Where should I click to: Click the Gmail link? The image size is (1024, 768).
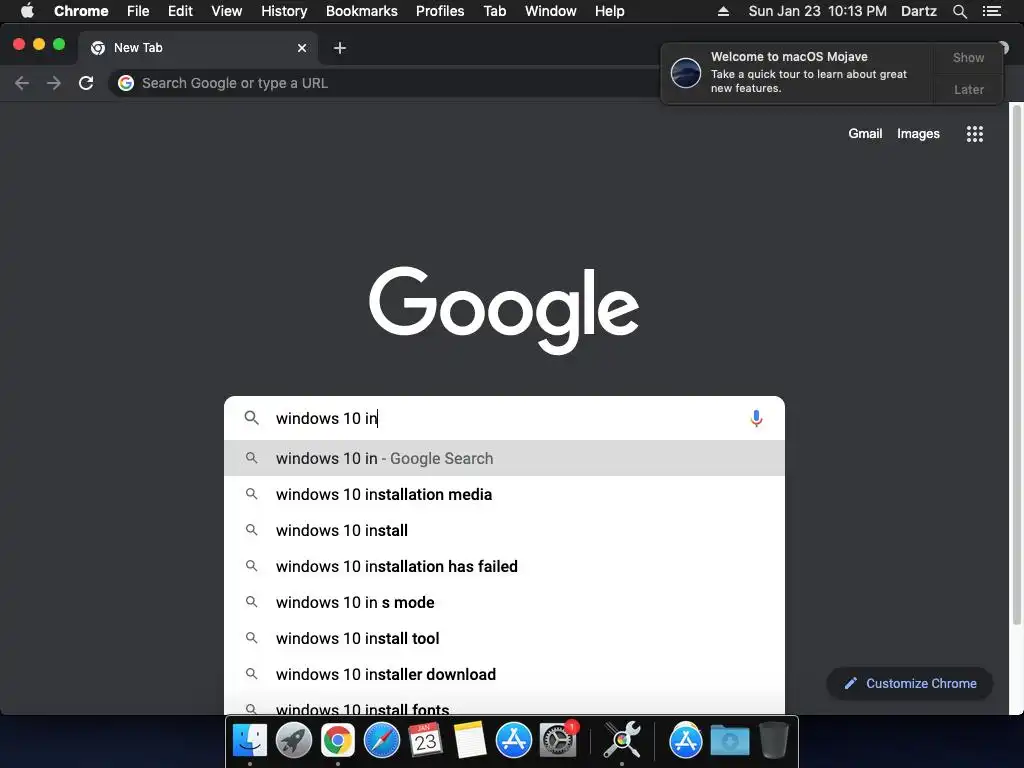point(865,134)
